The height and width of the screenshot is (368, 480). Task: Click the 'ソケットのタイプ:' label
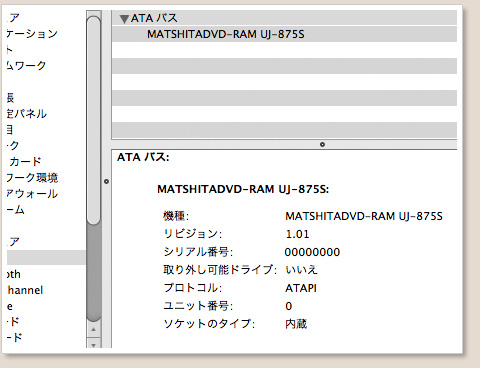click(209, 324)
